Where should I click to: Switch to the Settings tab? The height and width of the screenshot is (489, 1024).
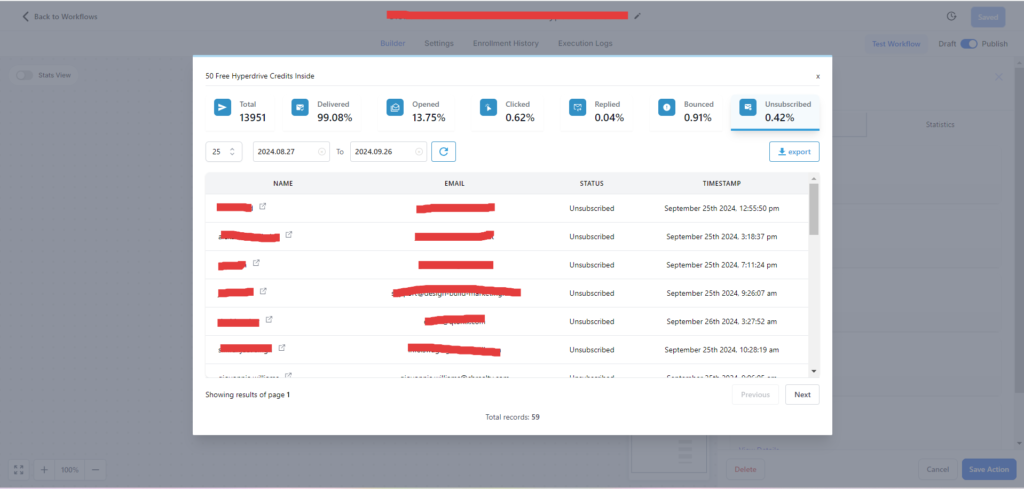coord(439,43)
